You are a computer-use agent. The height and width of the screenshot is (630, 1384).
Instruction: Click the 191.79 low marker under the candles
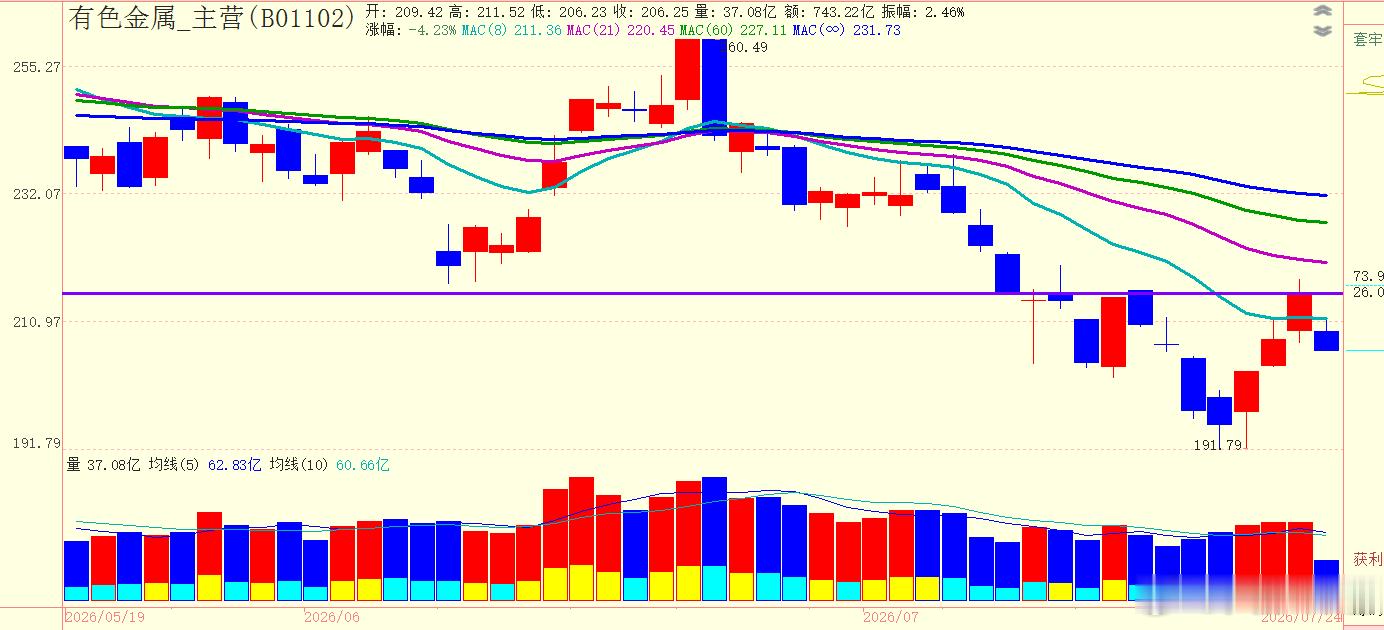pos(1217,445)
